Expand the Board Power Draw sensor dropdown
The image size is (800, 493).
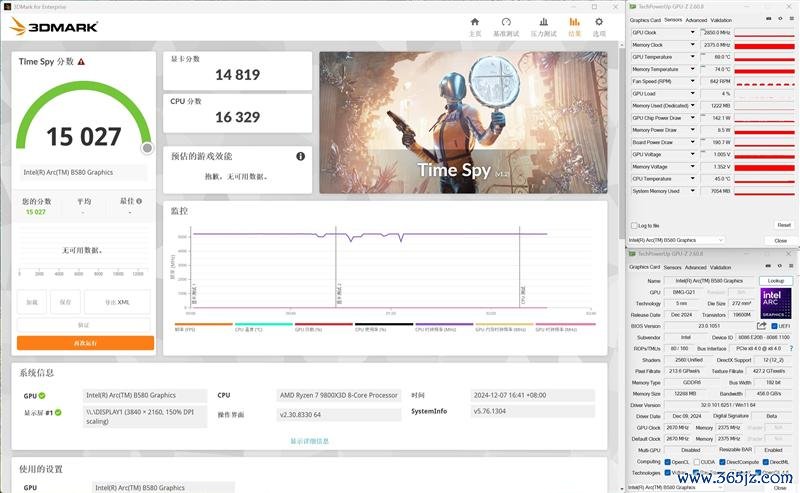tap(692, 142)
